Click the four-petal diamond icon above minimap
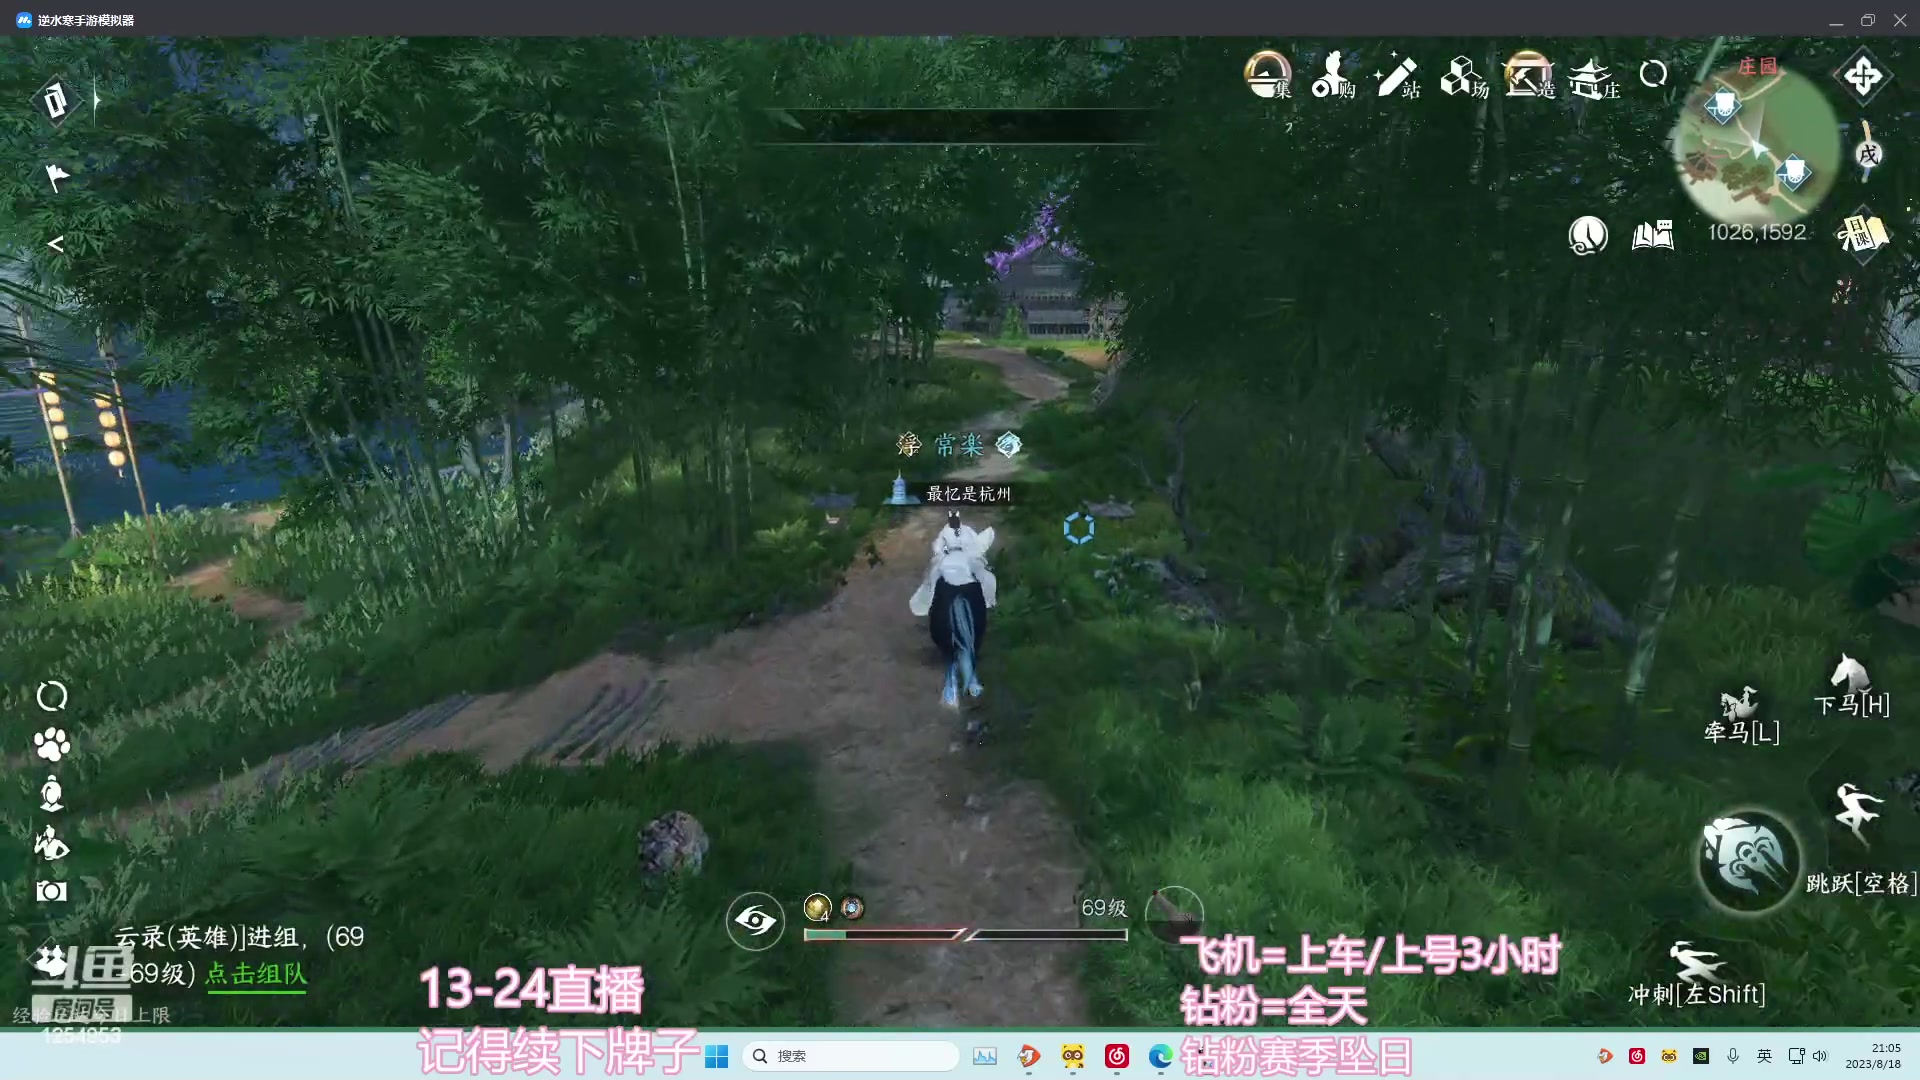 click(1862, 76)
